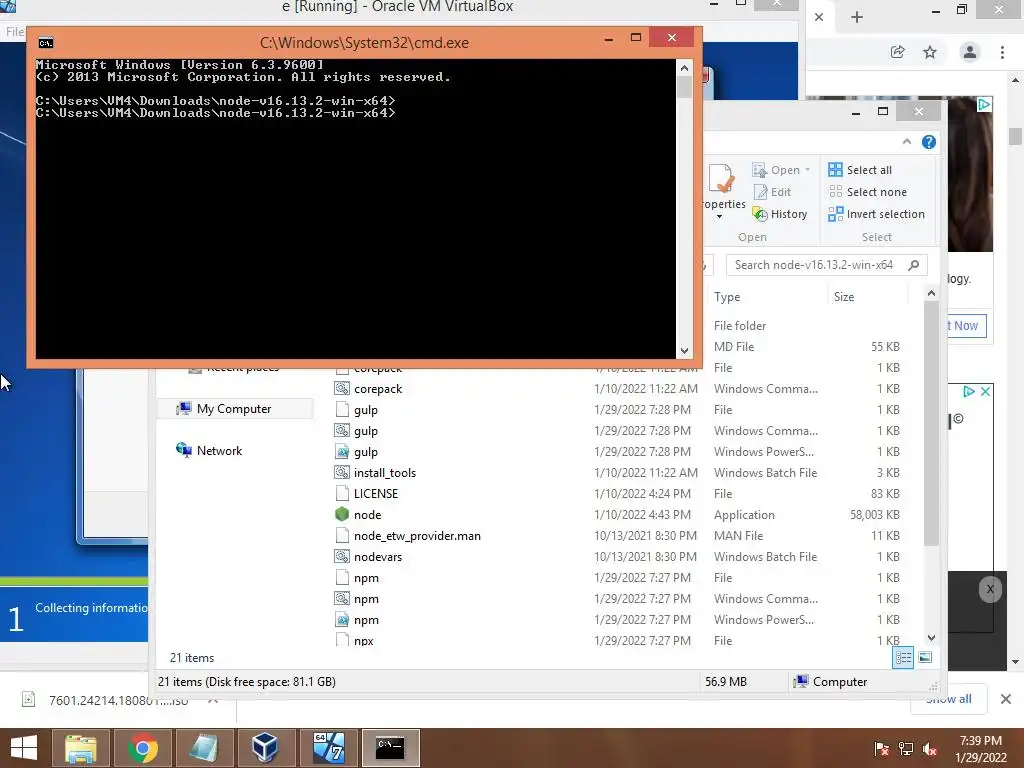Select the npx file row

(x=363, y=640)
